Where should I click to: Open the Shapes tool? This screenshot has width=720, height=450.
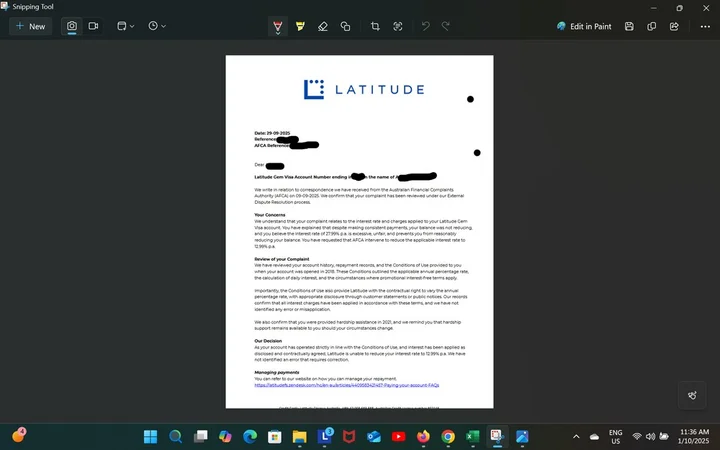click(x=345, y=27)
